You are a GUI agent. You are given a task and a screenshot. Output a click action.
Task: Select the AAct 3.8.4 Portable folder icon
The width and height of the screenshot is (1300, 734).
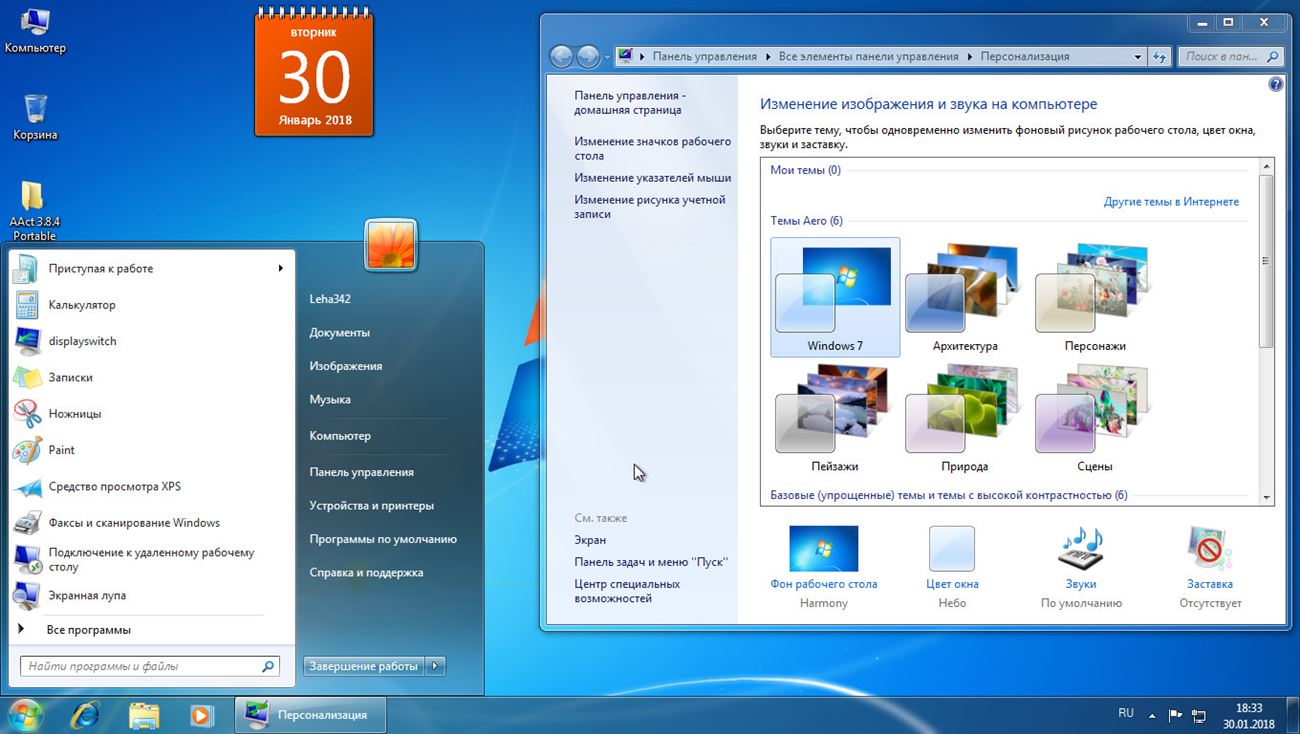[x=34, y=210]
